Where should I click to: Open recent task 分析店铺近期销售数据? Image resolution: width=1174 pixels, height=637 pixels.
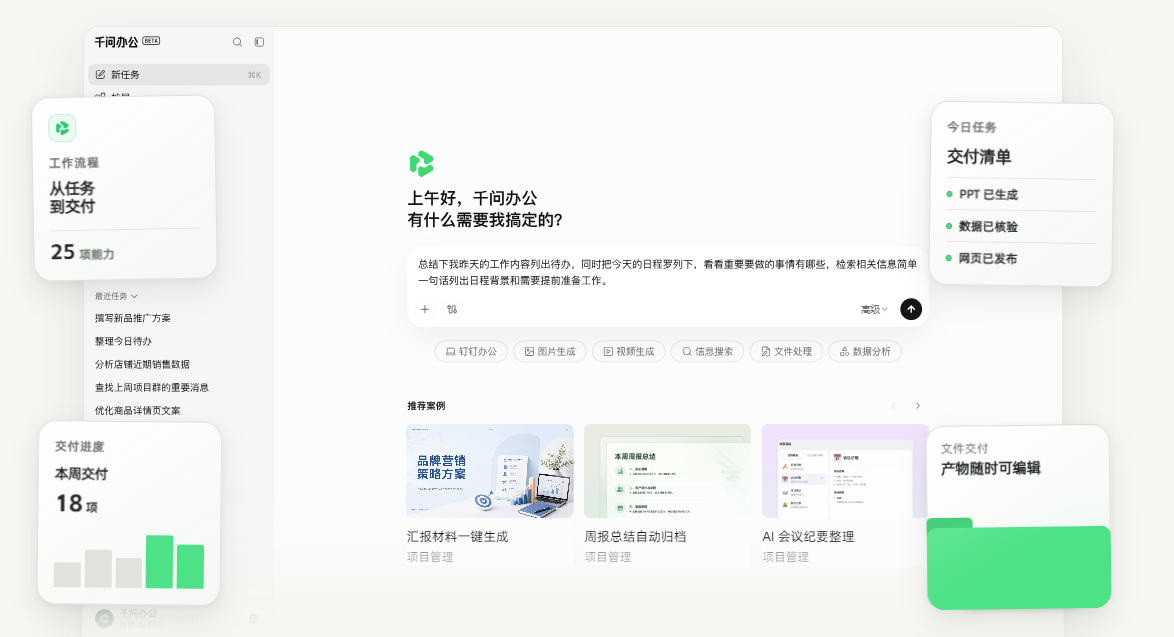(x=142, y=365)
